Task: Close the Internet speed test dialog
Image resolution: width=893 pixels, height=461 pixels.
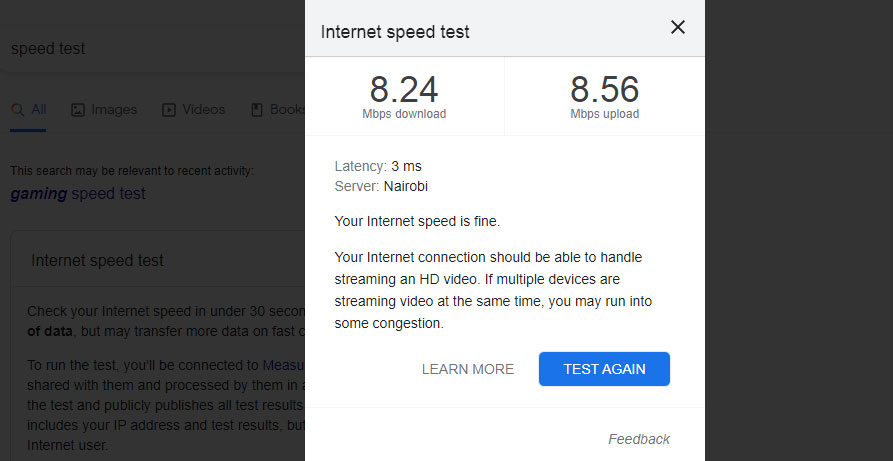Action: 678,28
